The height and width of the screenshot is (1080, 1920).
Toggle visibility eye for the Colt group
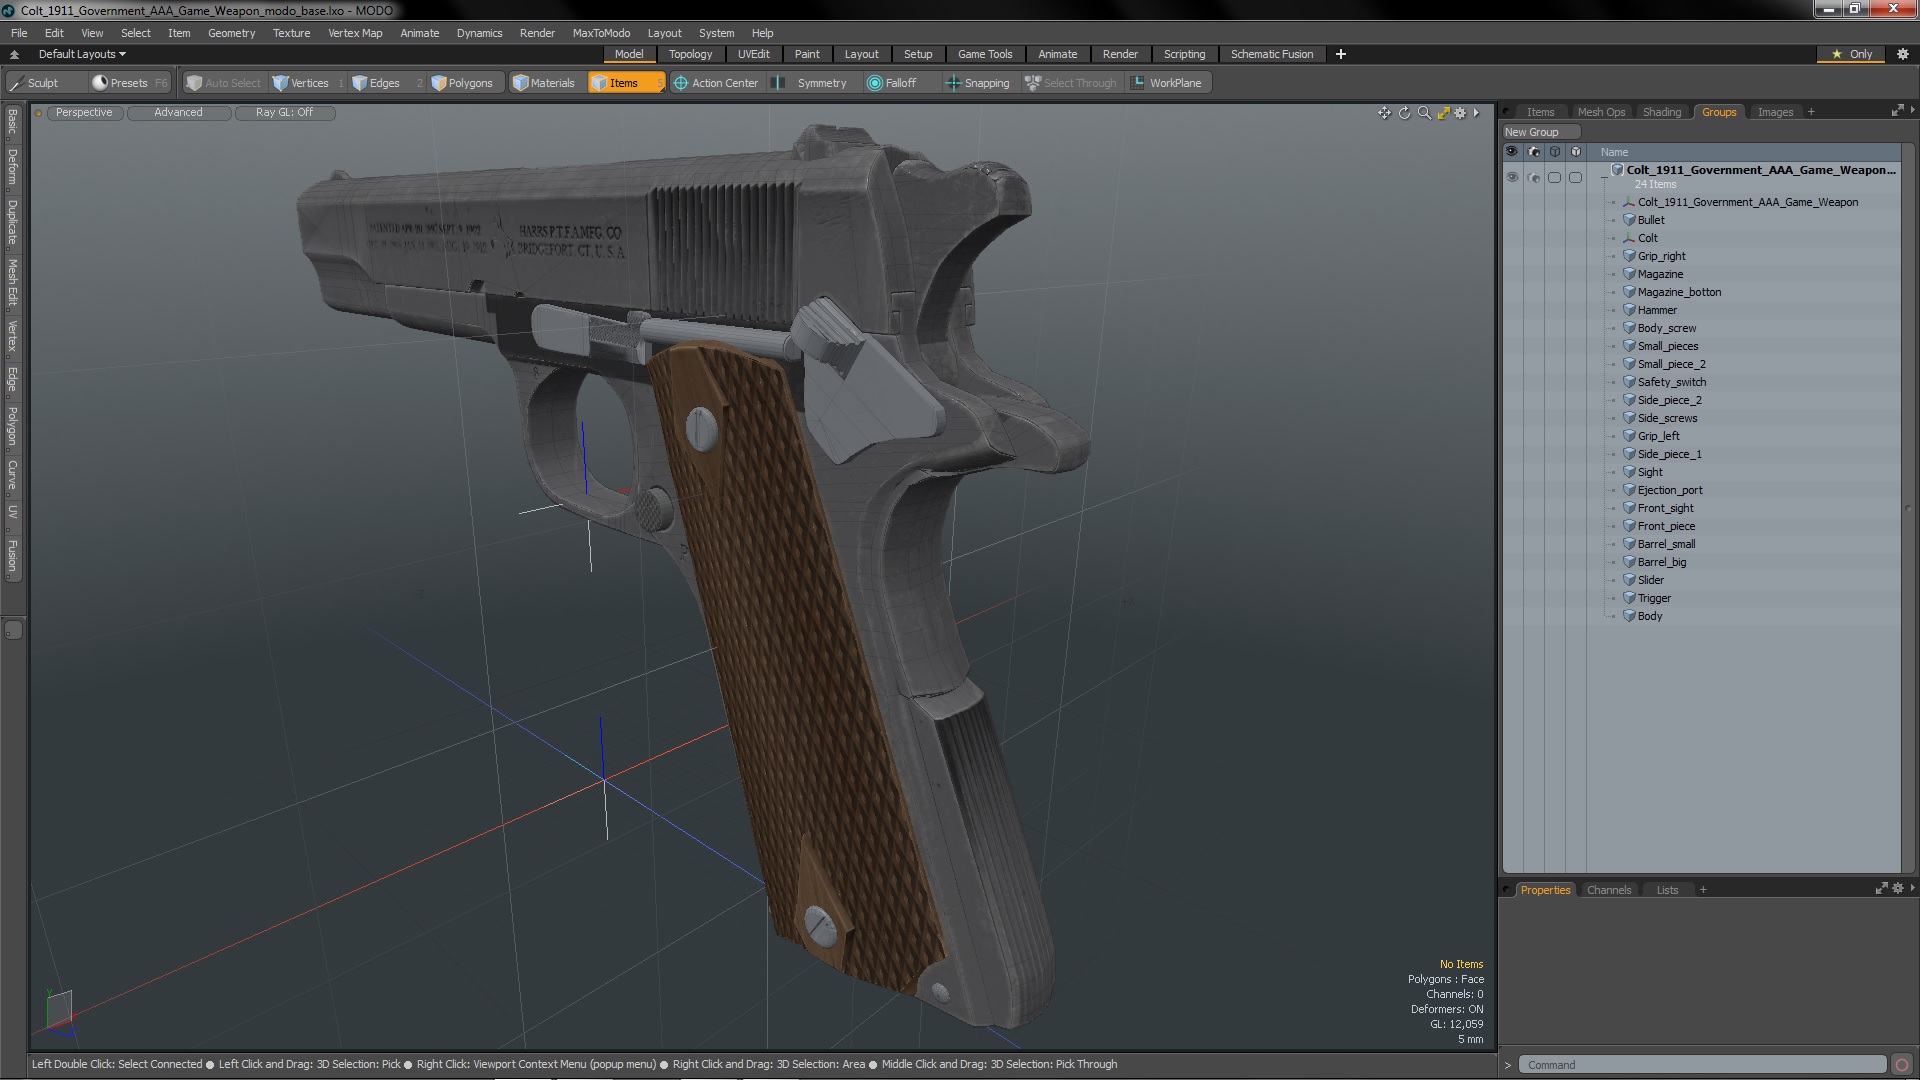pyautogui.click(x=1512, y=177)
